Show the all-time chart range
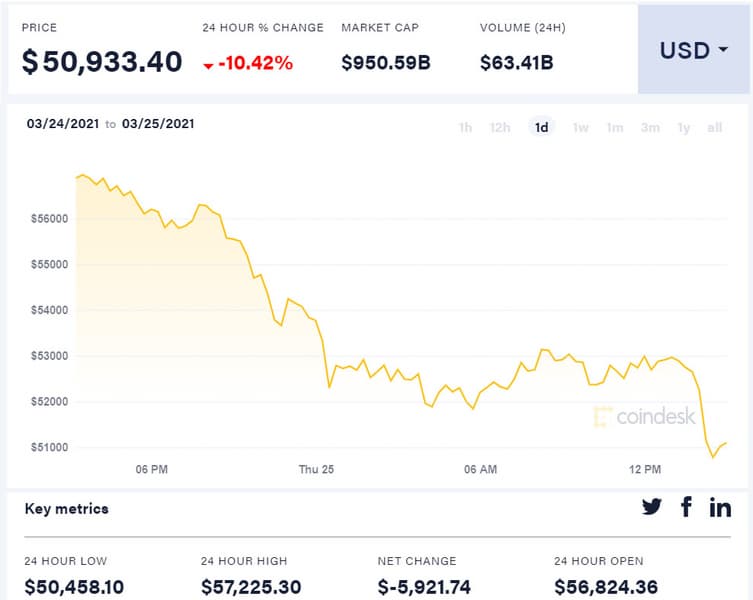Screen dimensions: 753x600 714,127
